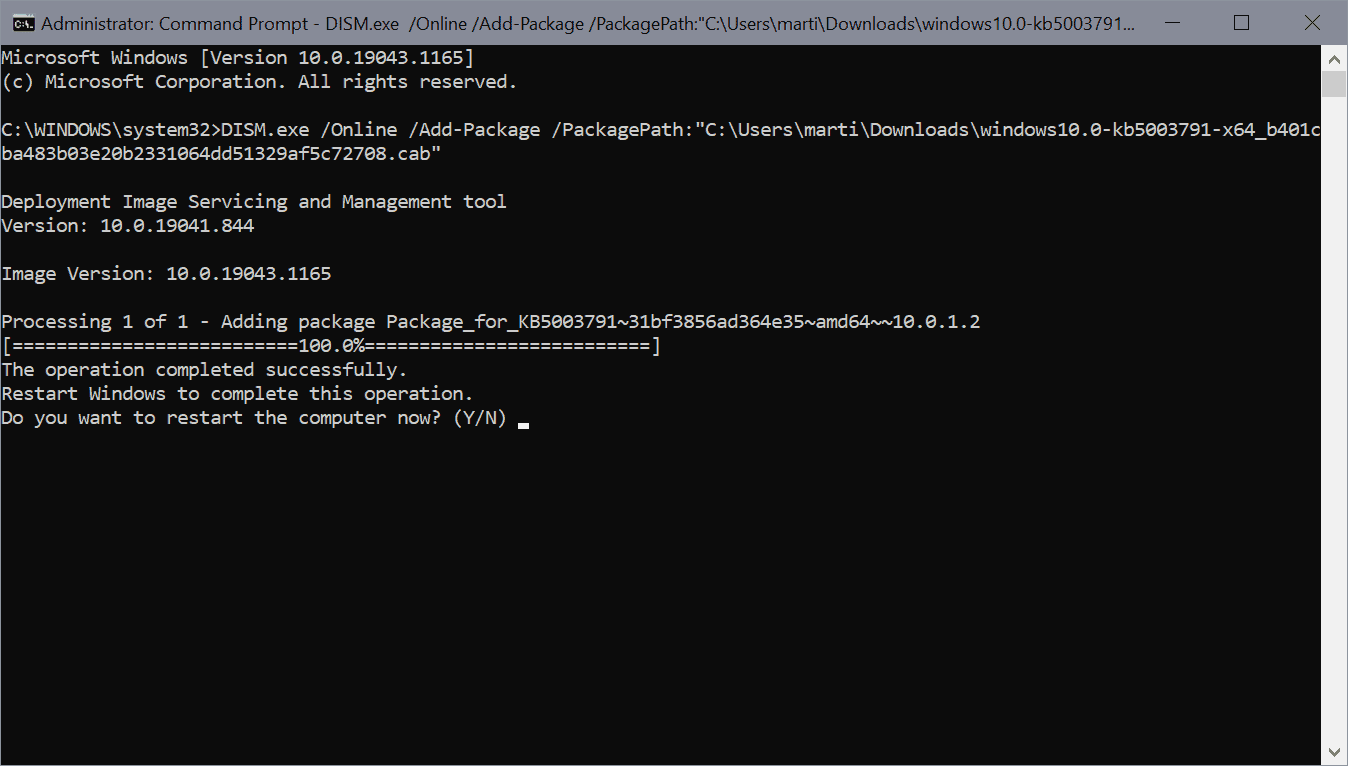Click the Processing 1 of 1 line
This screenshot has height=766, width=1348.
[x=491, y=322]
